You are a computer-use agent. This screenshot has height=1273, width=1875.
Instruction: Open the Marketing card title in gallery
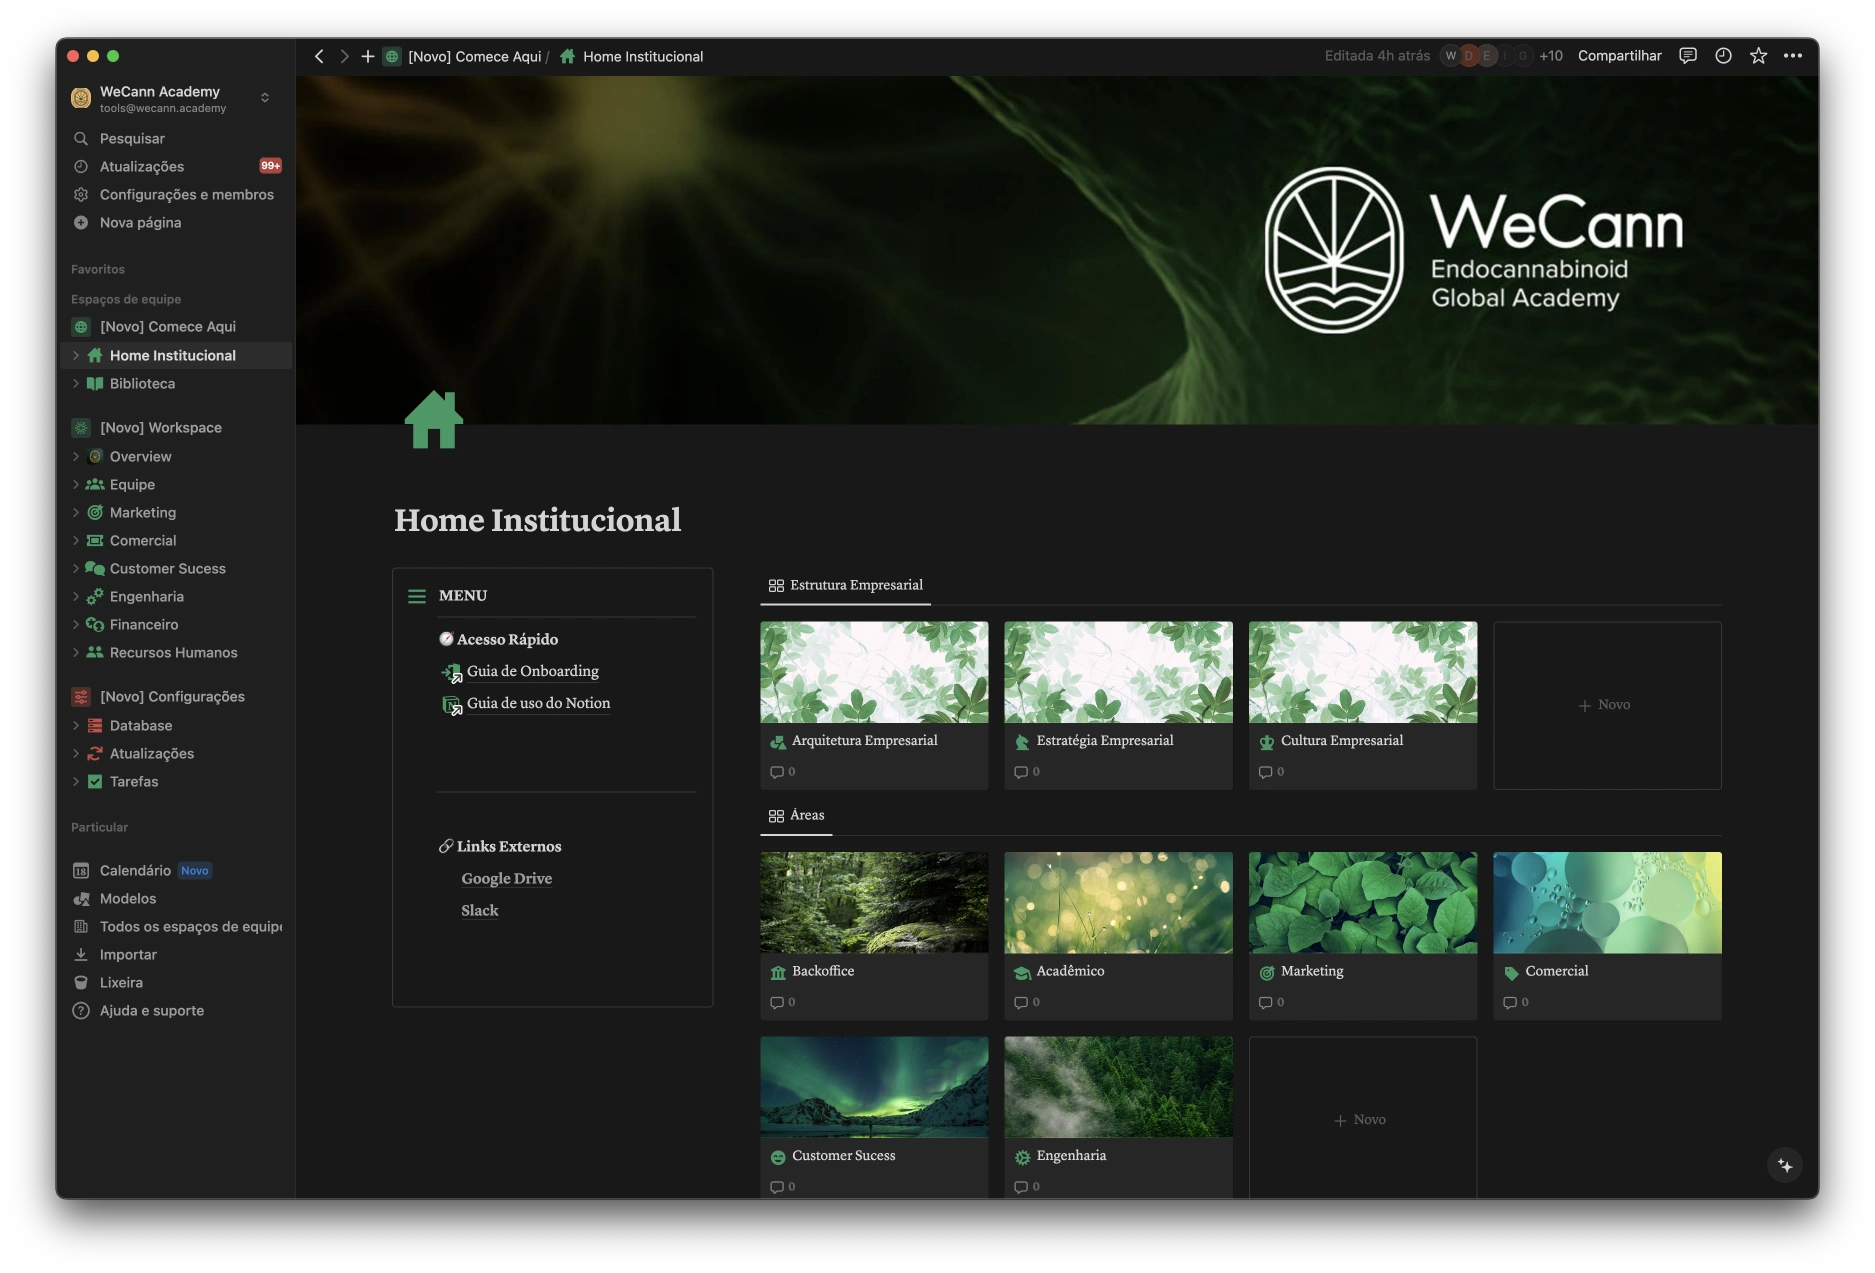pyautogui.click(x=1312, y=971)
